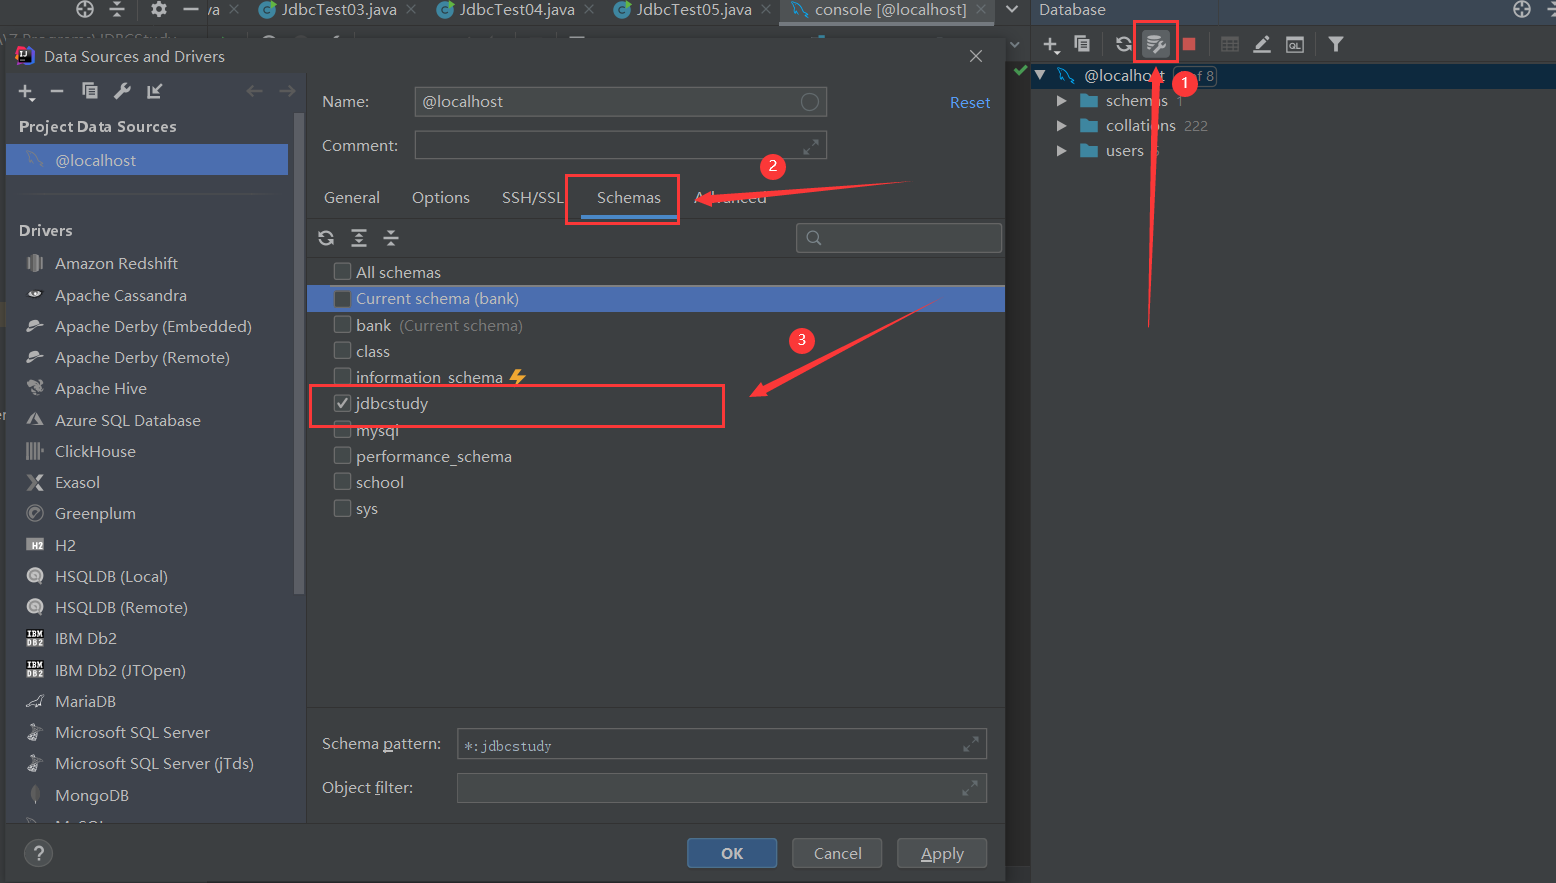Screen dimensions: 1556x883
Task: Click the schema search field
Action: pos(899,238)
